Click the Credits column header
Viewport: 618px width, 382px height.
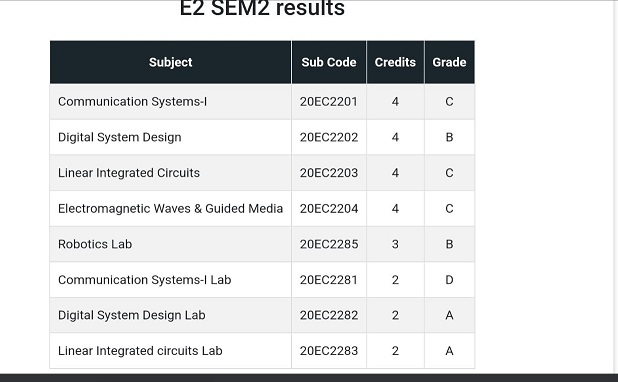[395, 62]
